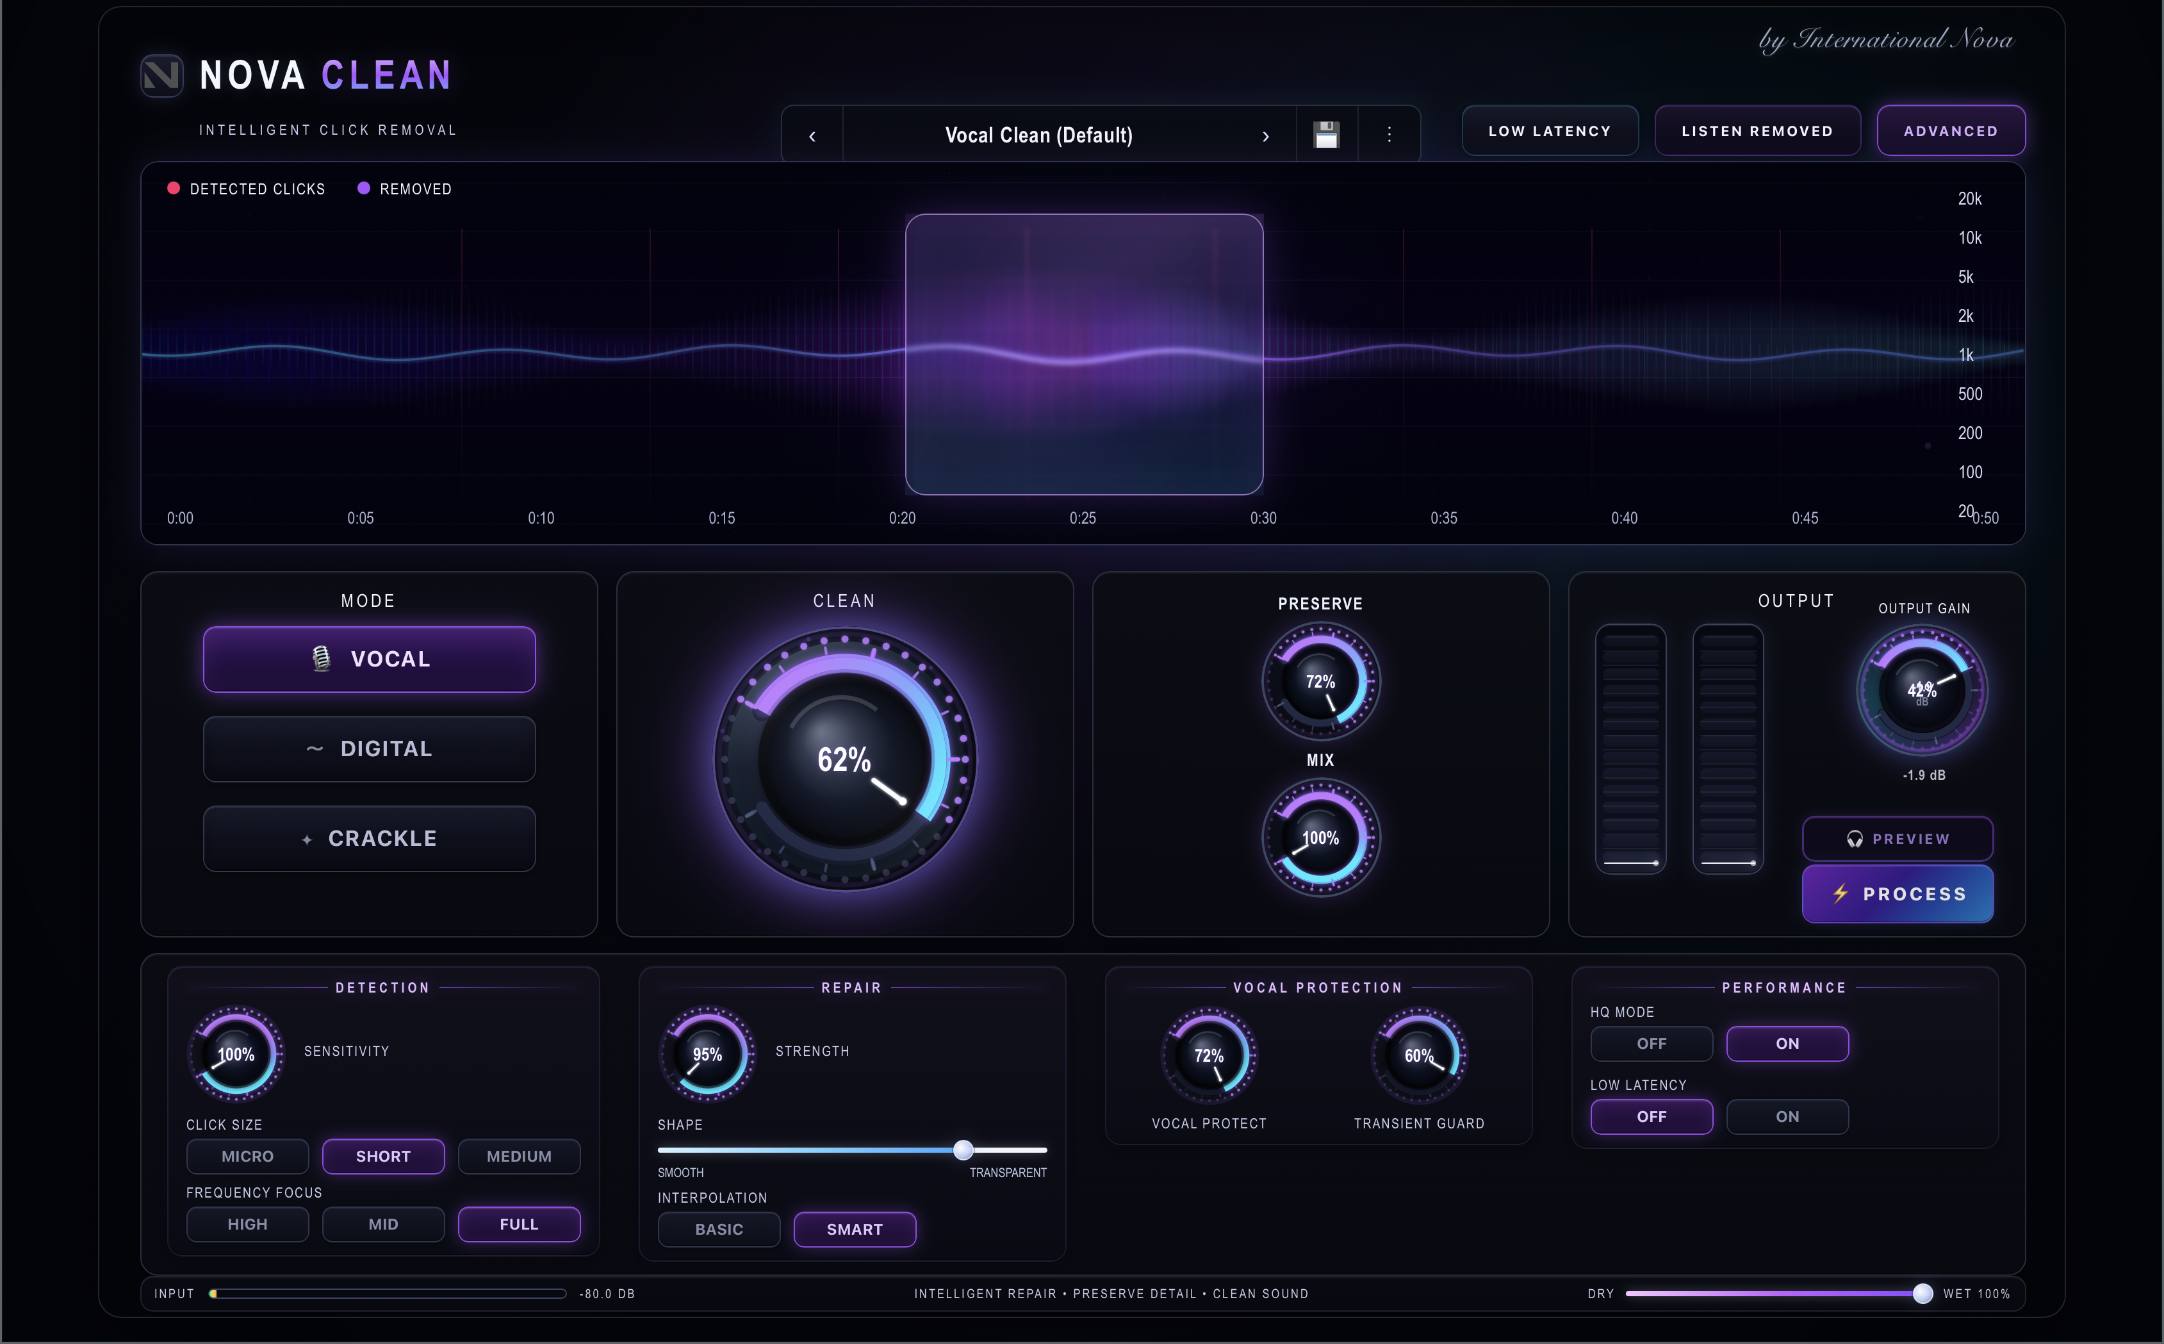2164x1344 pixels.
Task: Select Digital mode
Action: pyautogui.click(x=369, y=749)
